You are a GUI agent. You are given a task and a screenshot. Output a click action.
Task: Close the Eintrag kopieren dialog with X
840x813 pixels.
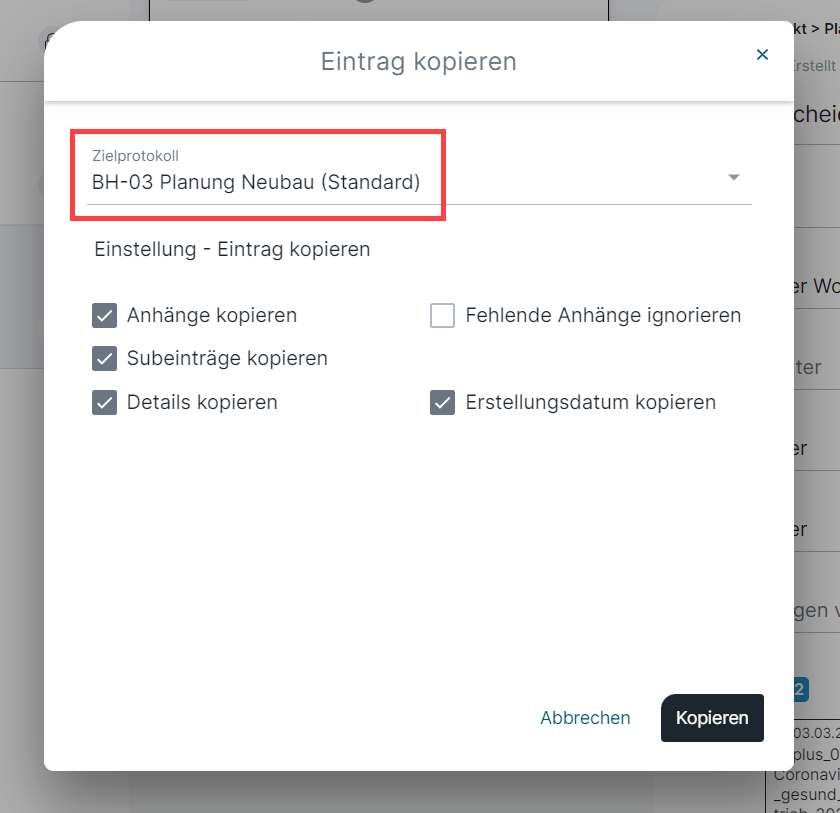tap(762, 54)
